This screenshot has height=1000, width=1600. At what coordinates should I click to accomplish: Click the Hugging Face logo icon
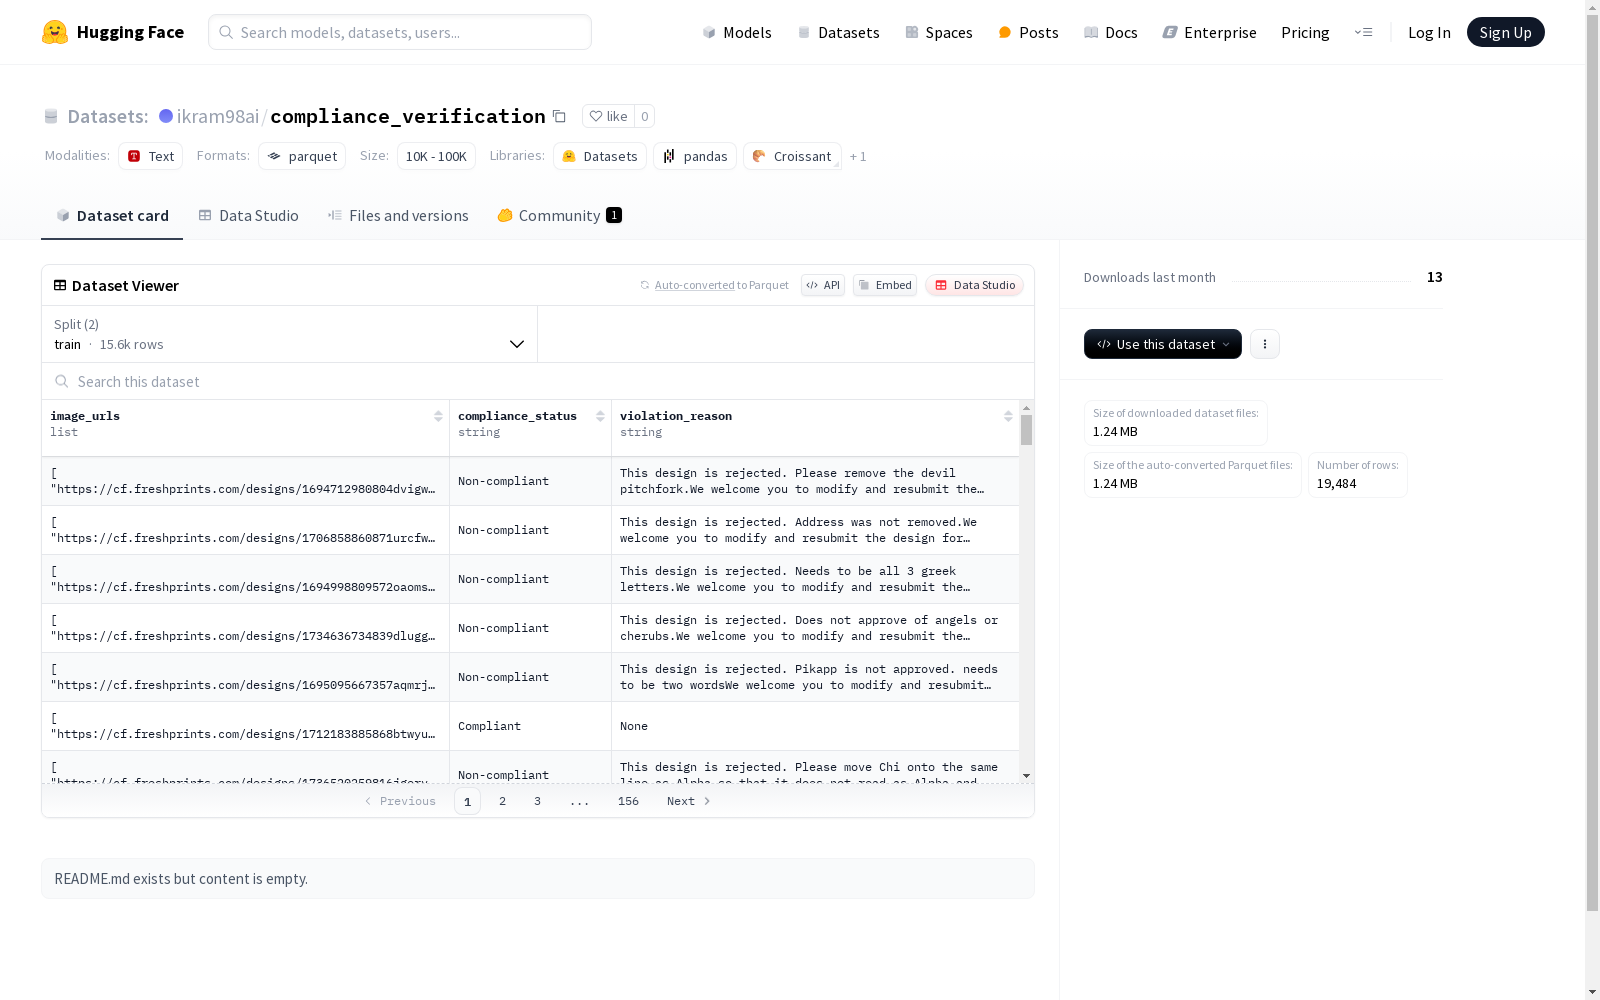55,32
